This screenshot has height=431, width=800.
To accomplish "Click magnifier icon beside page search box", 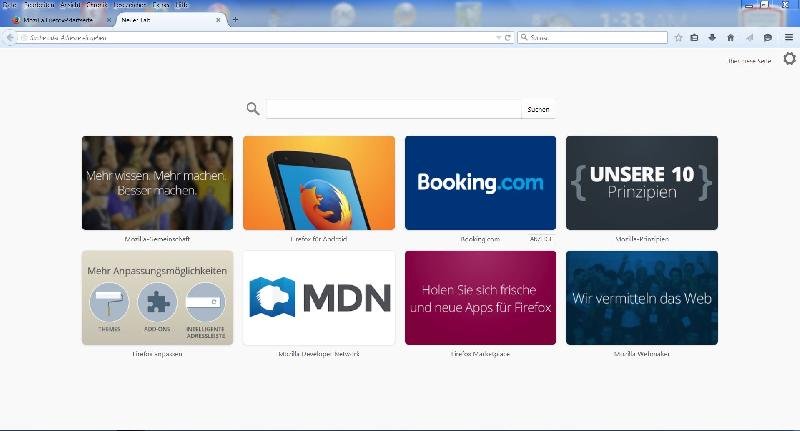I will pyautogui.click(x=253, y=109).
